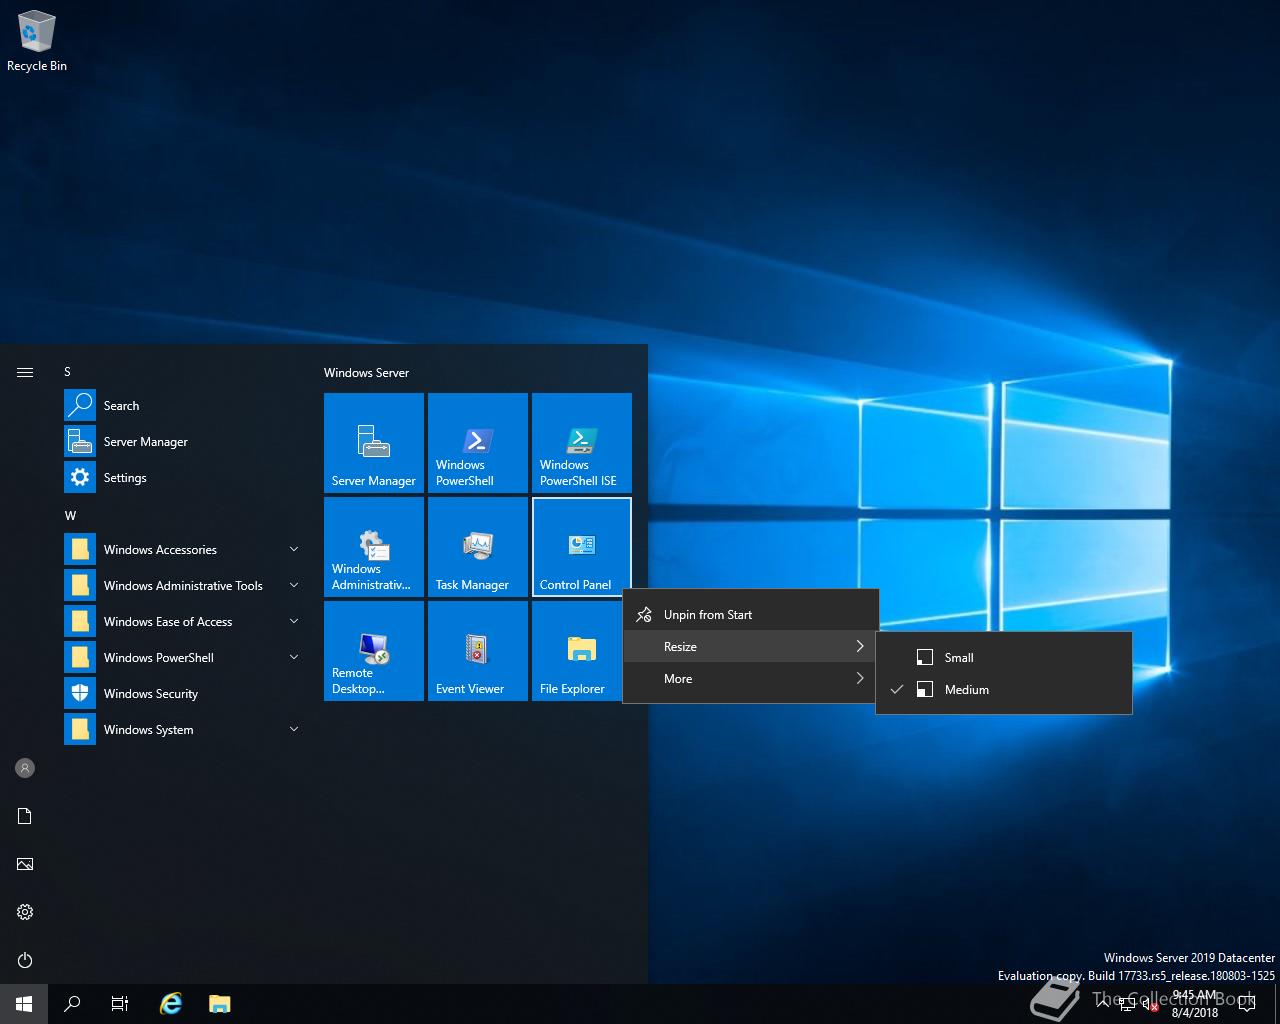Viewport: 1280px width, 1024px height.
Task: Open Settings from the app list
Action: (x=183, y=478)
